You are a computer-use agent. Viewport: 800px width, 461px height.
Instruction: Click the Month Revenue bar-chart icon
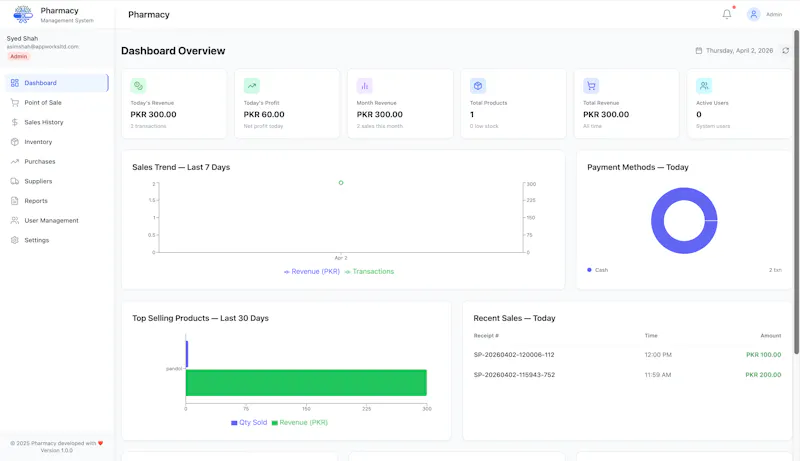pos(364,86)
